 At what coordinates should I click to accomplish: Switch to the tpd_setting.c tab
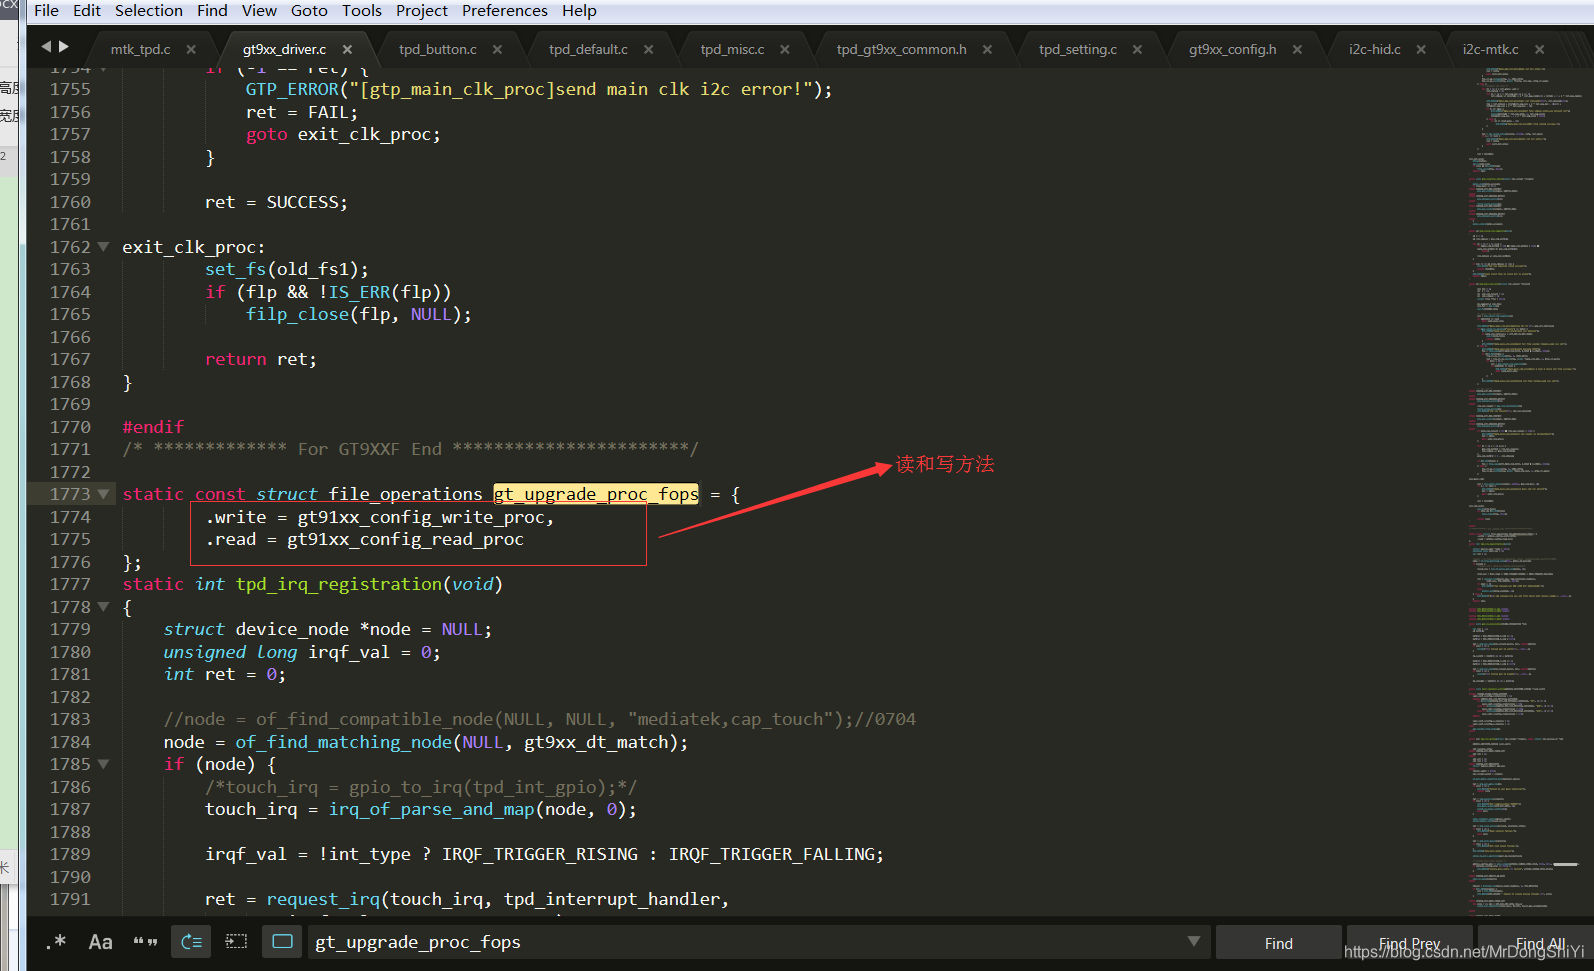point(1077,49)
